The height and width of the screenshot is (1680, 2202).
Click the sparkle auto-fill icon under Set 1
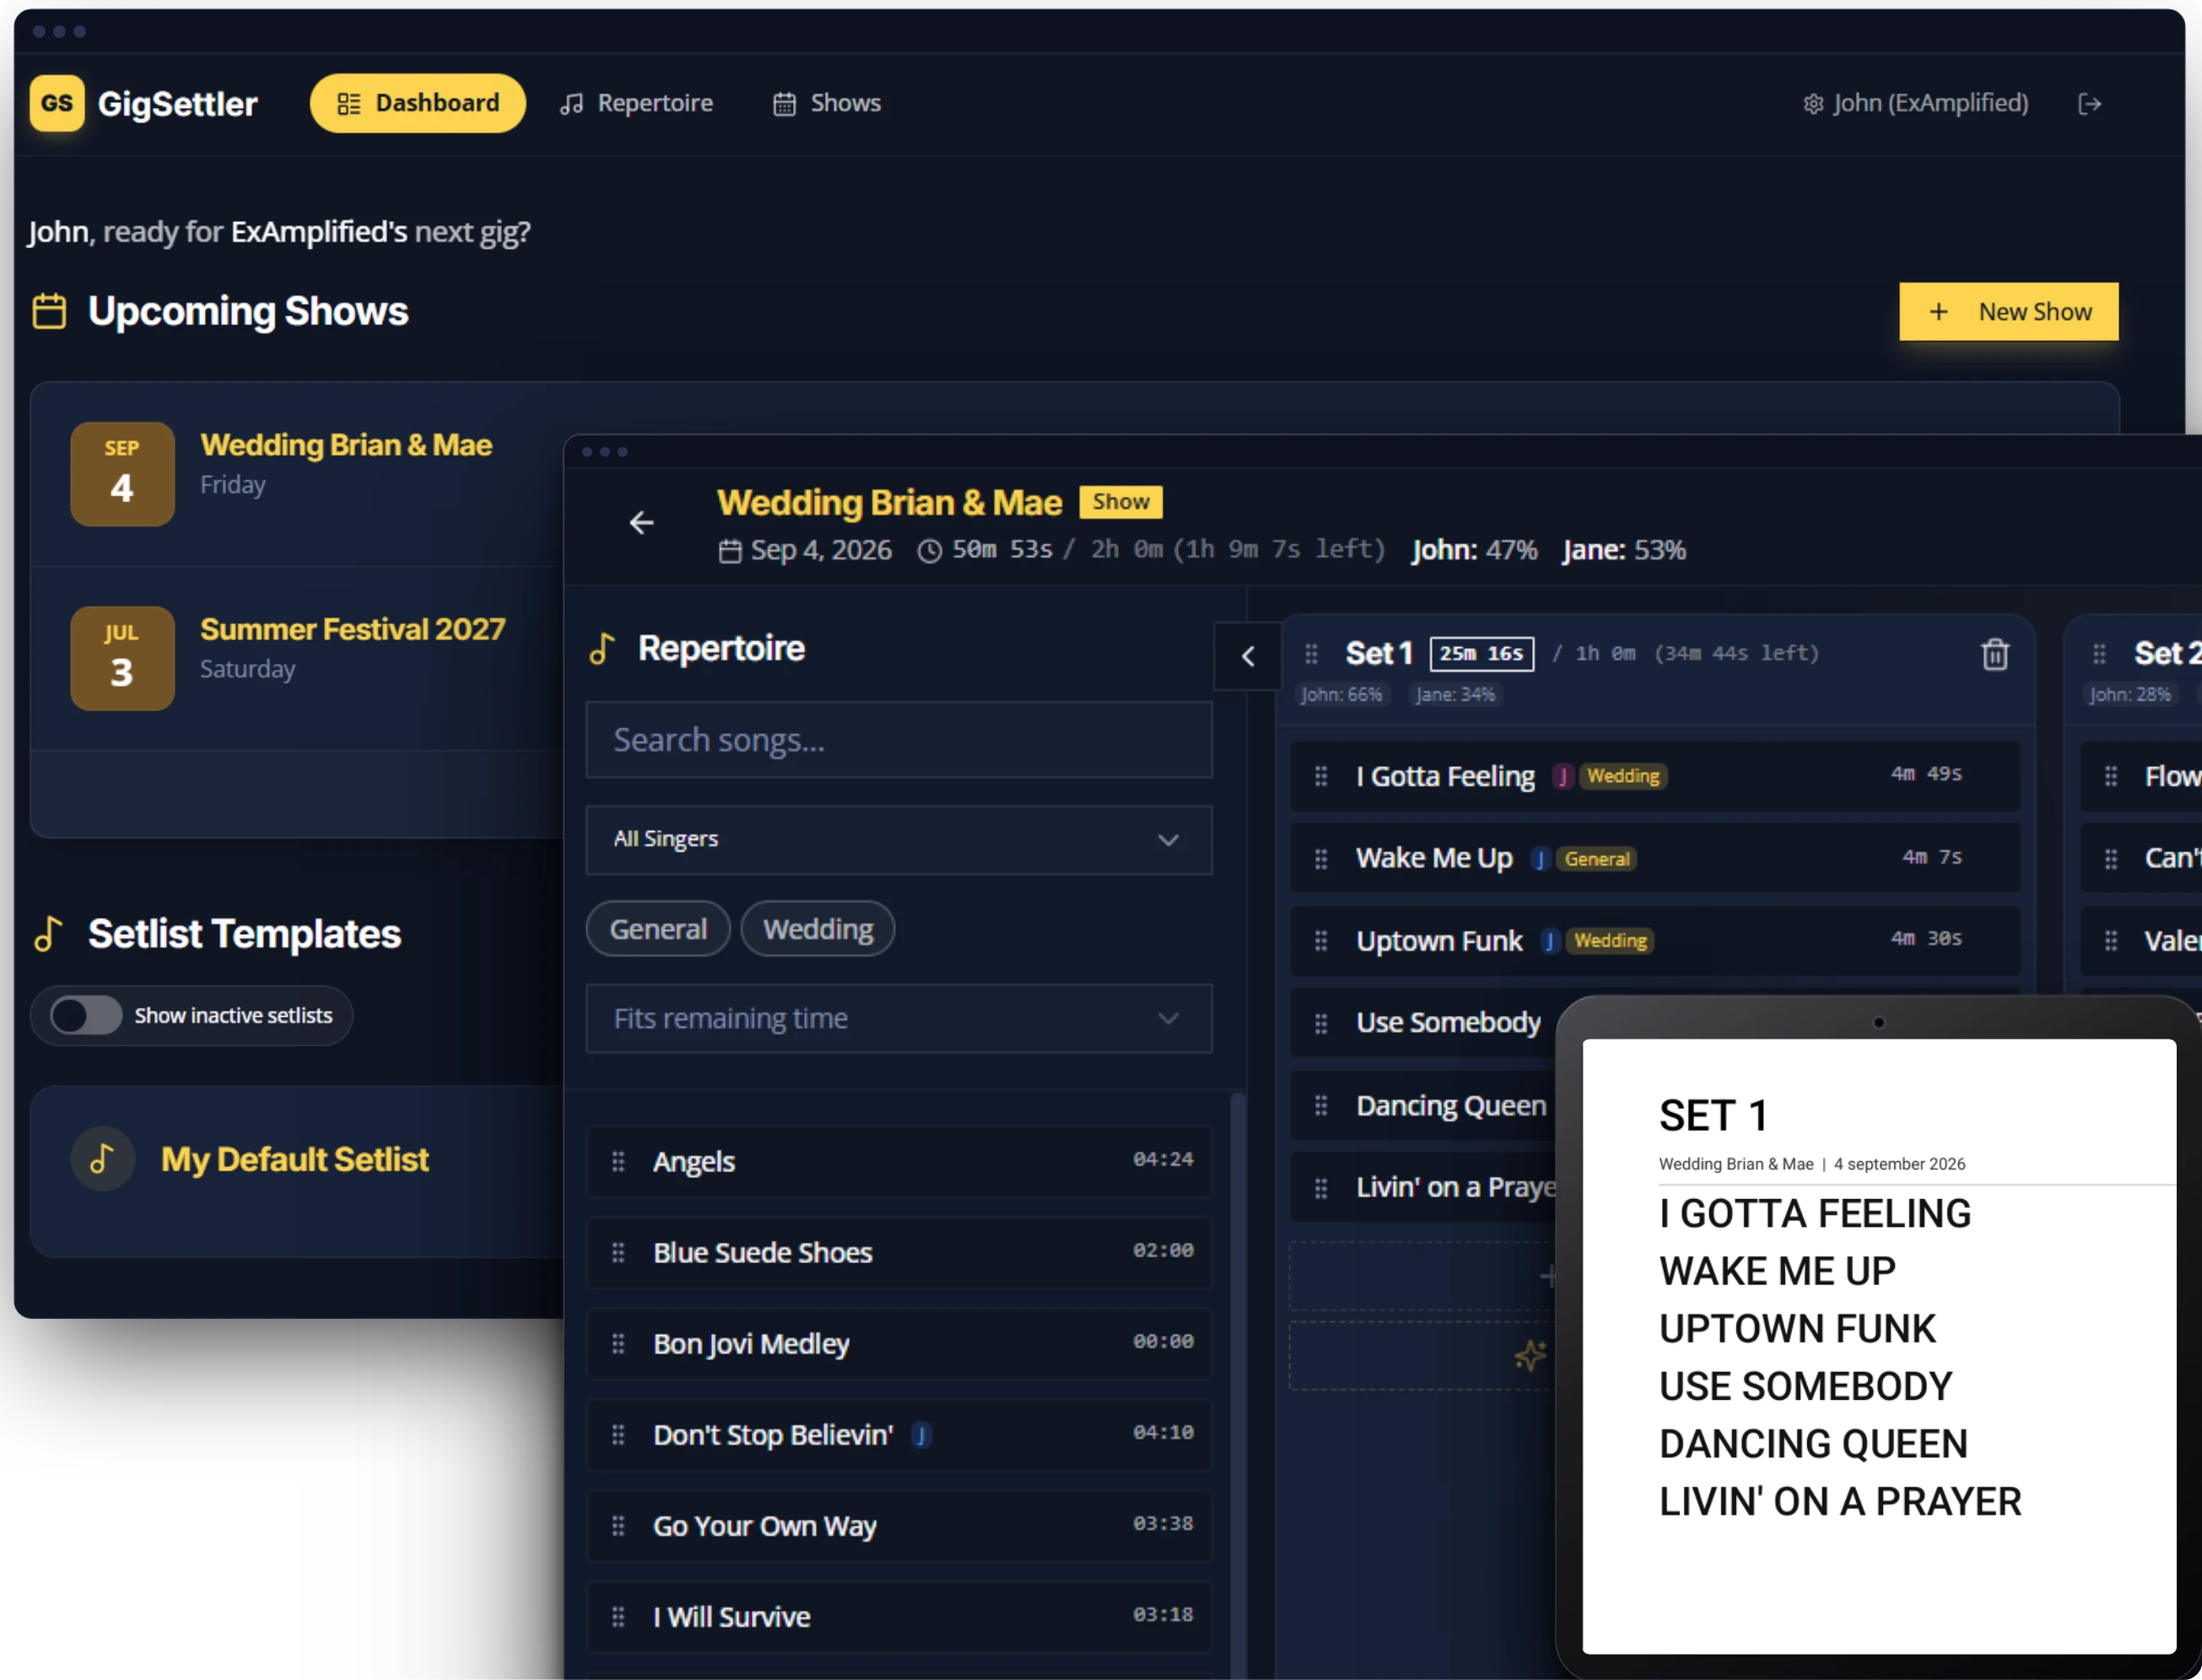click(1529, 1356)
